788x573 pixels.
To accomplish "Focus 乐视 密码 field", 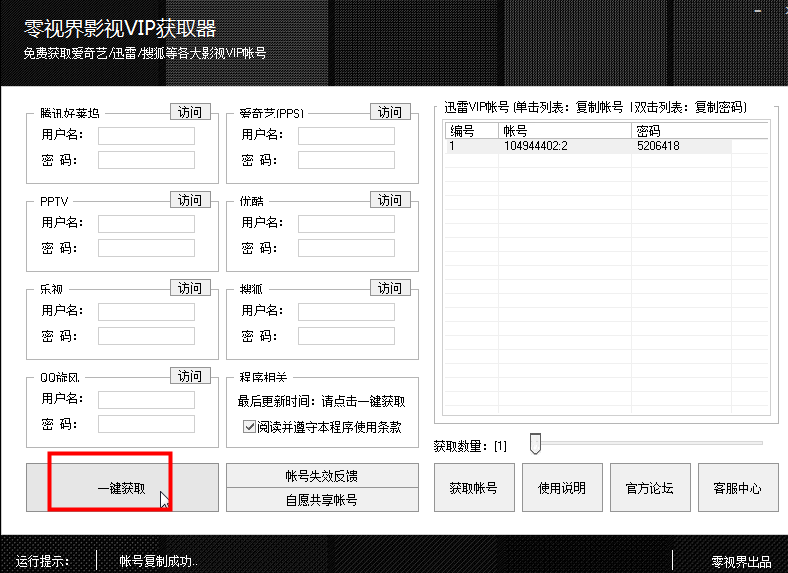I will pos(146,336).
